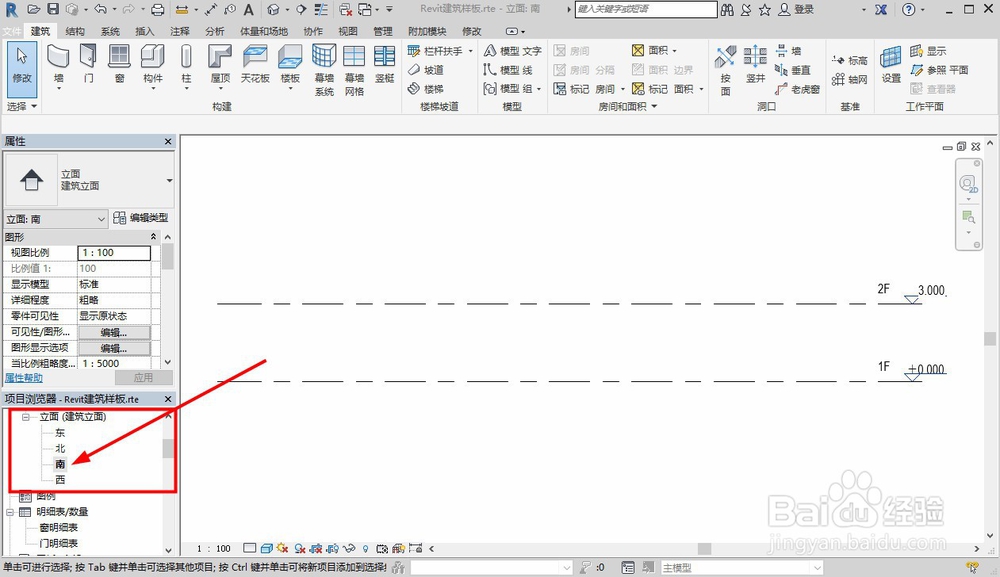The width and height of the screenshot is (1000, 577).
Task: Click the 编辑类型 button
Action: (141, 218)
